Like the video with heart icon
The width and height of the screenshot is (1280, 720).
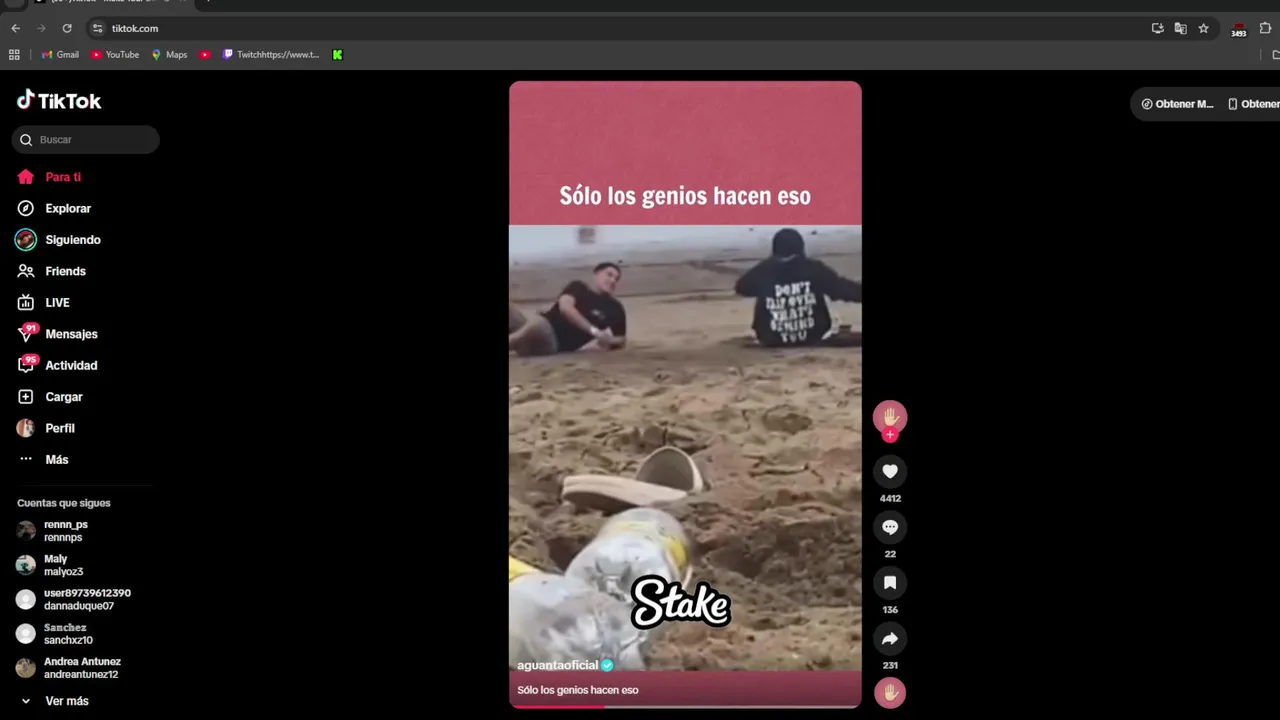click(890, 471)
